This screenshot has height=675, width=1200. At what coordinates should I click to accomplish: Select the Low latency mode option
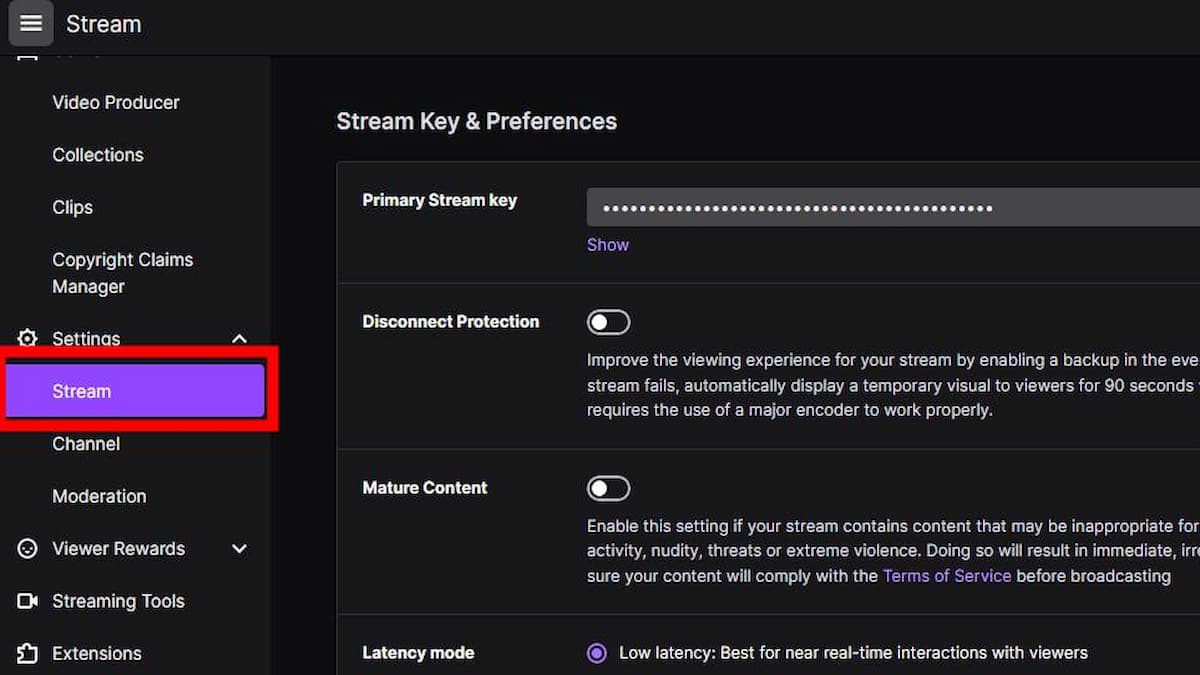(597, 652)
